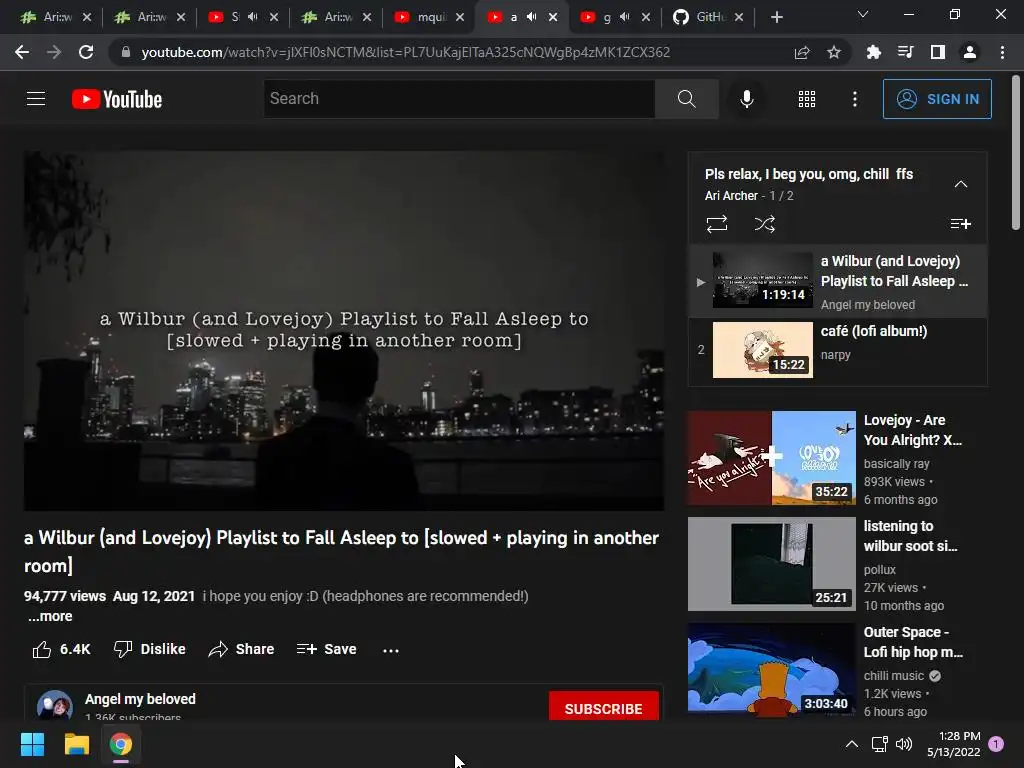
Task: Click the video player area
Action: click(x=344, y=330)
